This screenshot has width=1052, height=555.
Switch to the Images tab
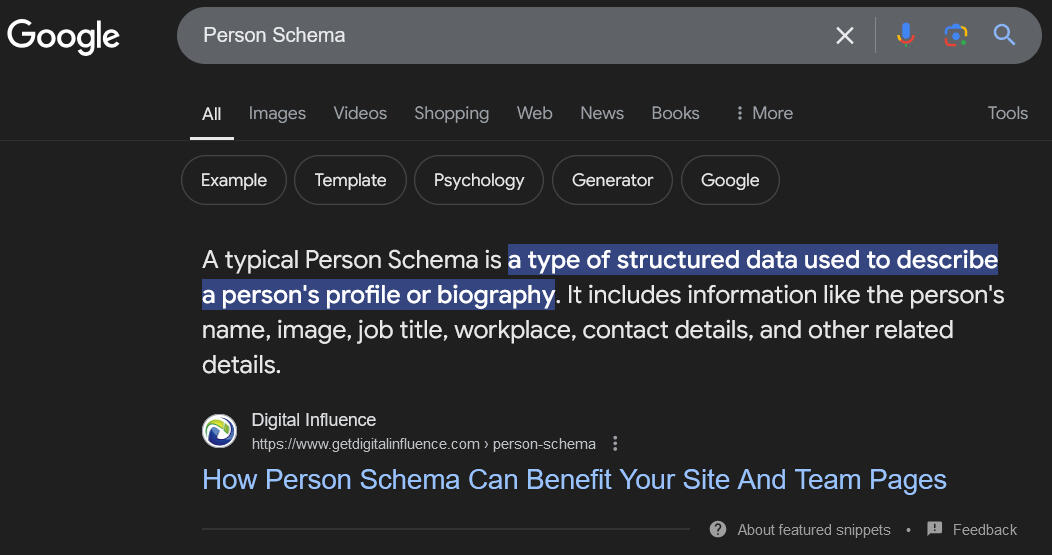click(x=277, y=113)
